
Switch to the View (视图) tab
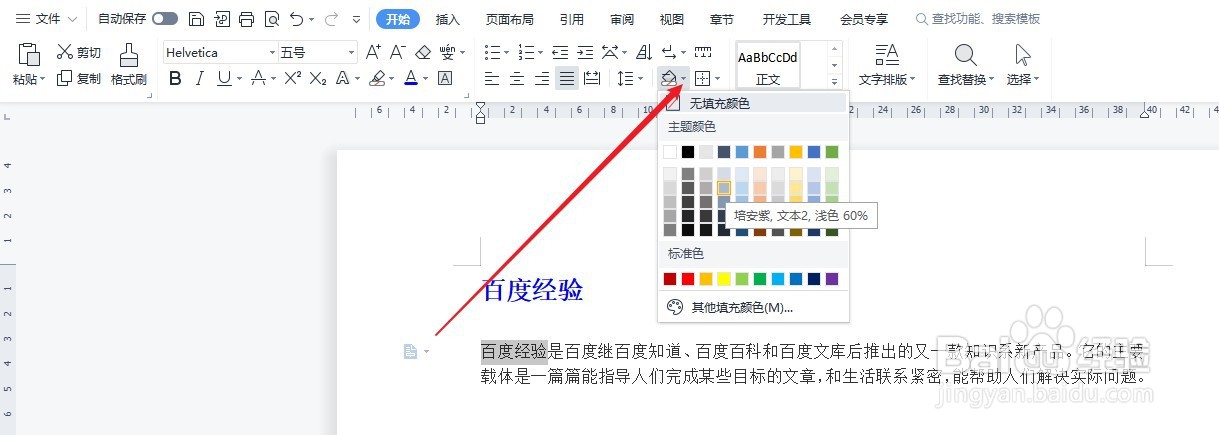click(x=672, y=19)
